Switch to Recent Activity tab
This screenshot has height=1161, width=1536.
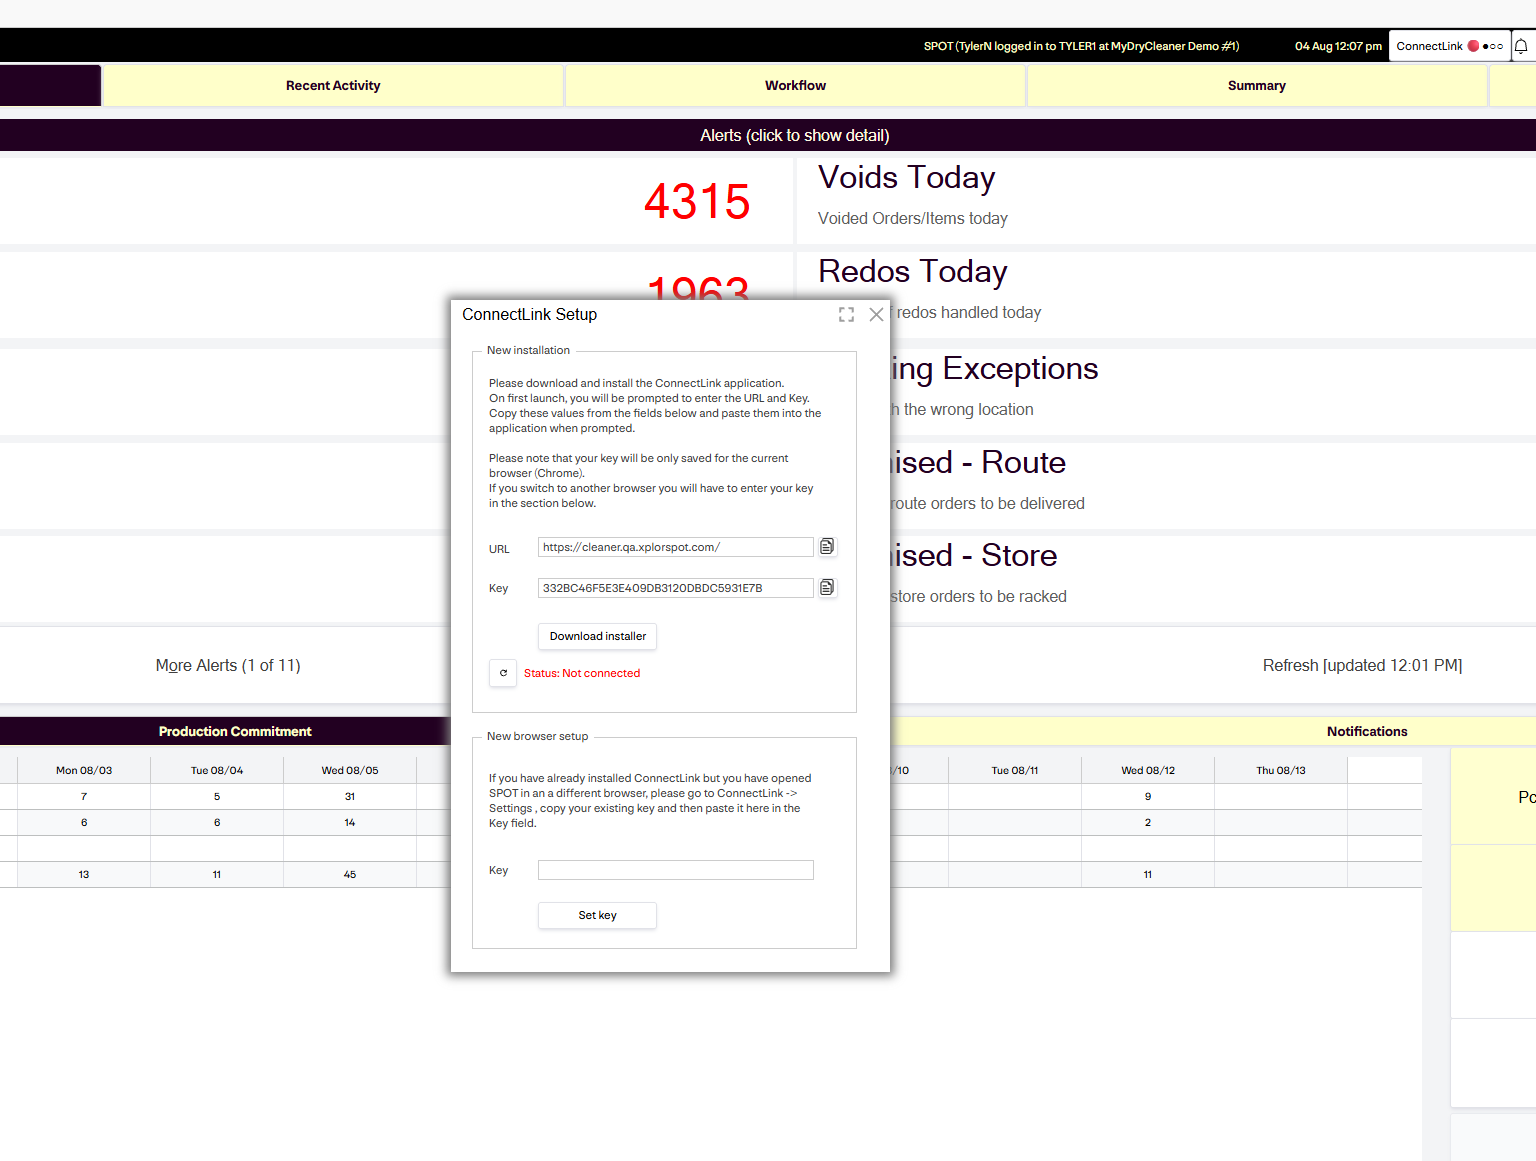pos(333,86)
